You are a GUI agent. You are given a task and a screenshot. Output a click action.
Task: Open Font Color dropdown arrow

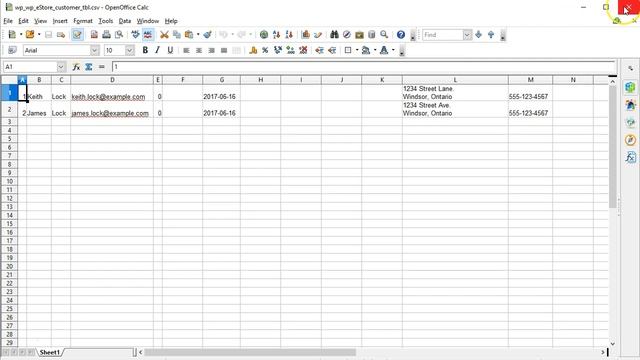[393, 50]
